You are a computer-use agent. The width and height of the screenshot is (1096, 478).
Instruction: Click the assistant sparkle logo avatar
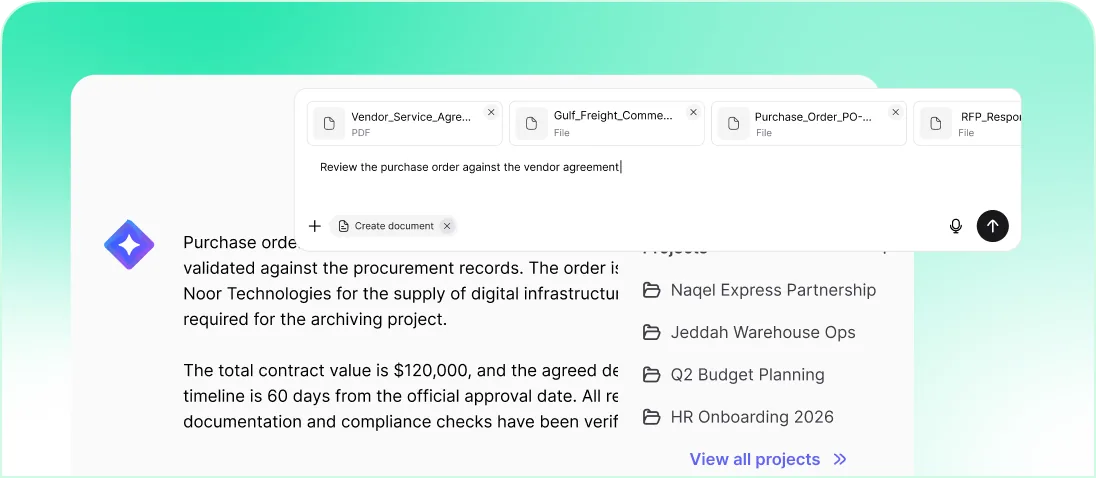pyautogui.click(x=129, y=245)
